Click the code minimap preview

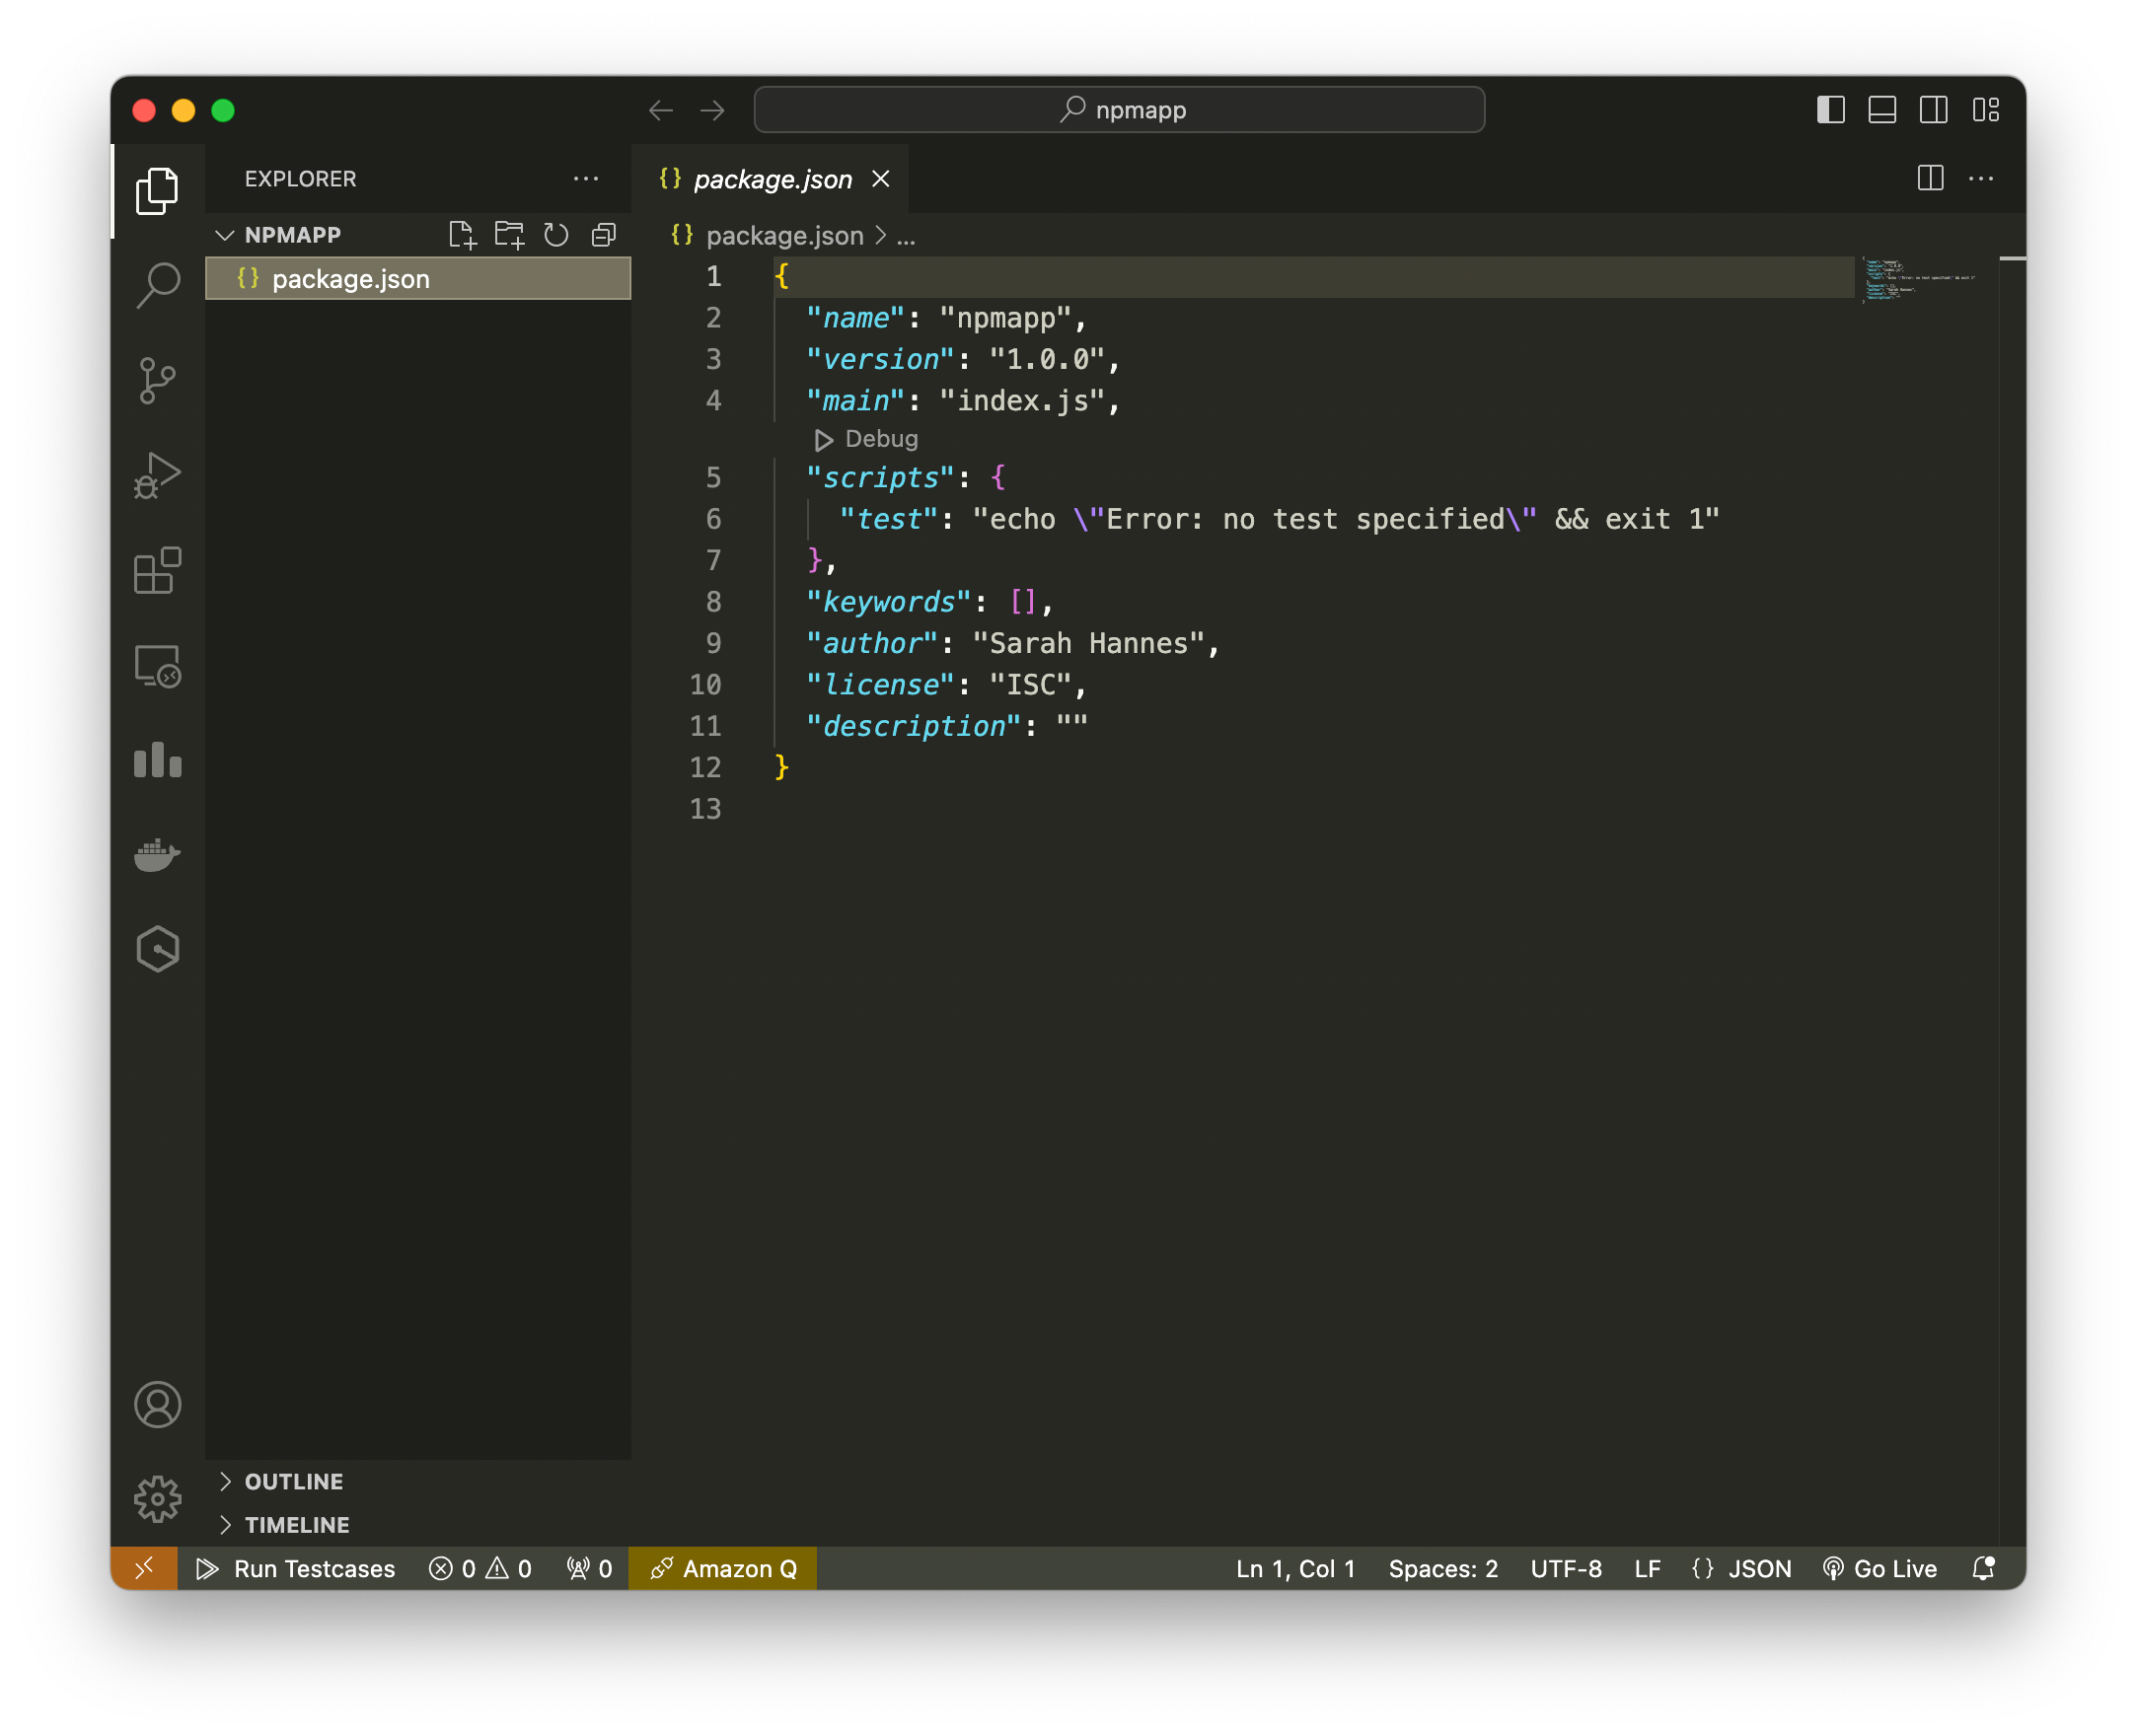point(1919,279)
